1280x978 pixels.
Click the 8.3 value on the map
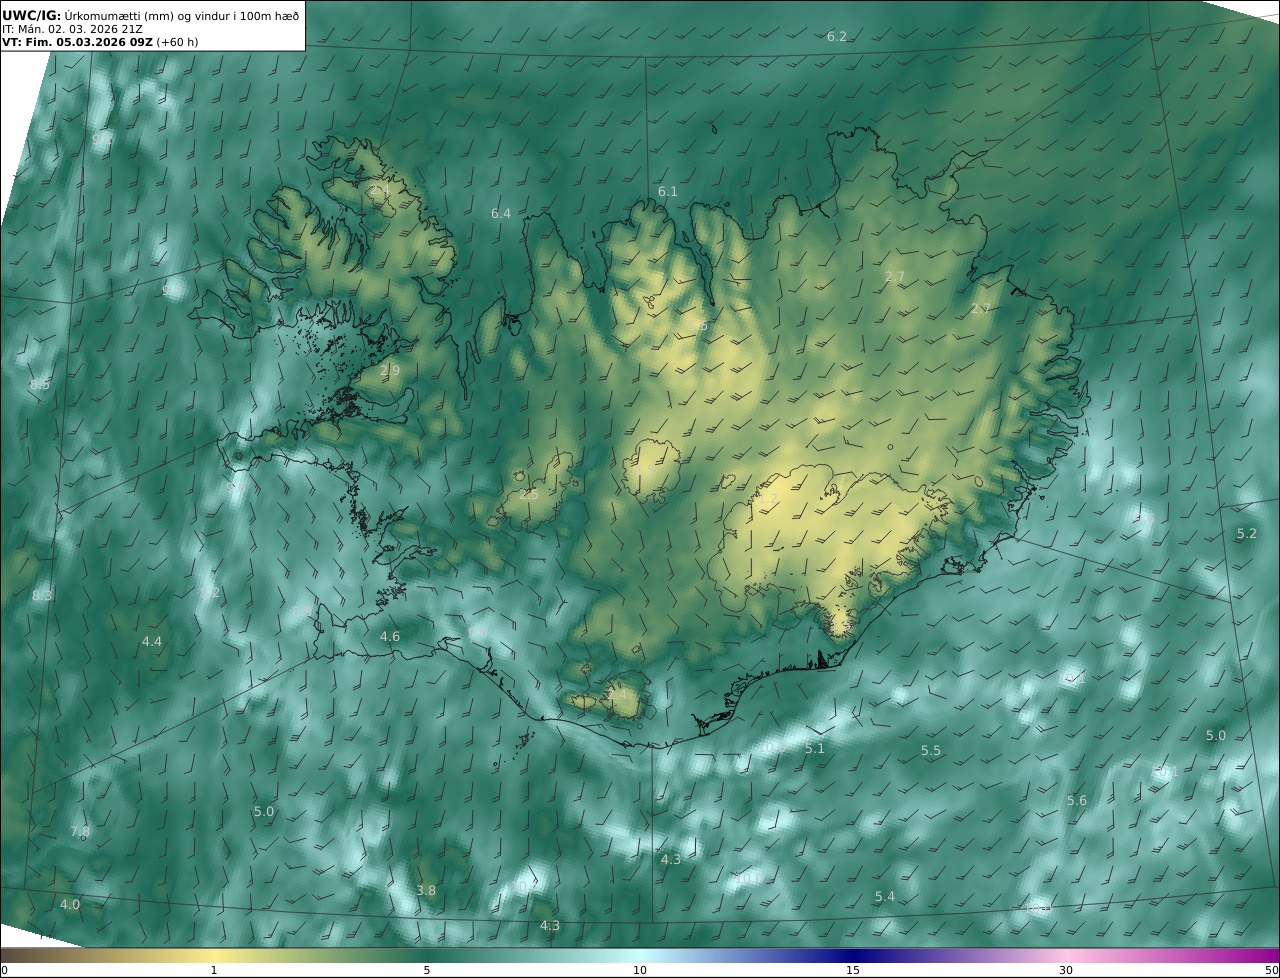pyautogui.click(x=42, y=596)
